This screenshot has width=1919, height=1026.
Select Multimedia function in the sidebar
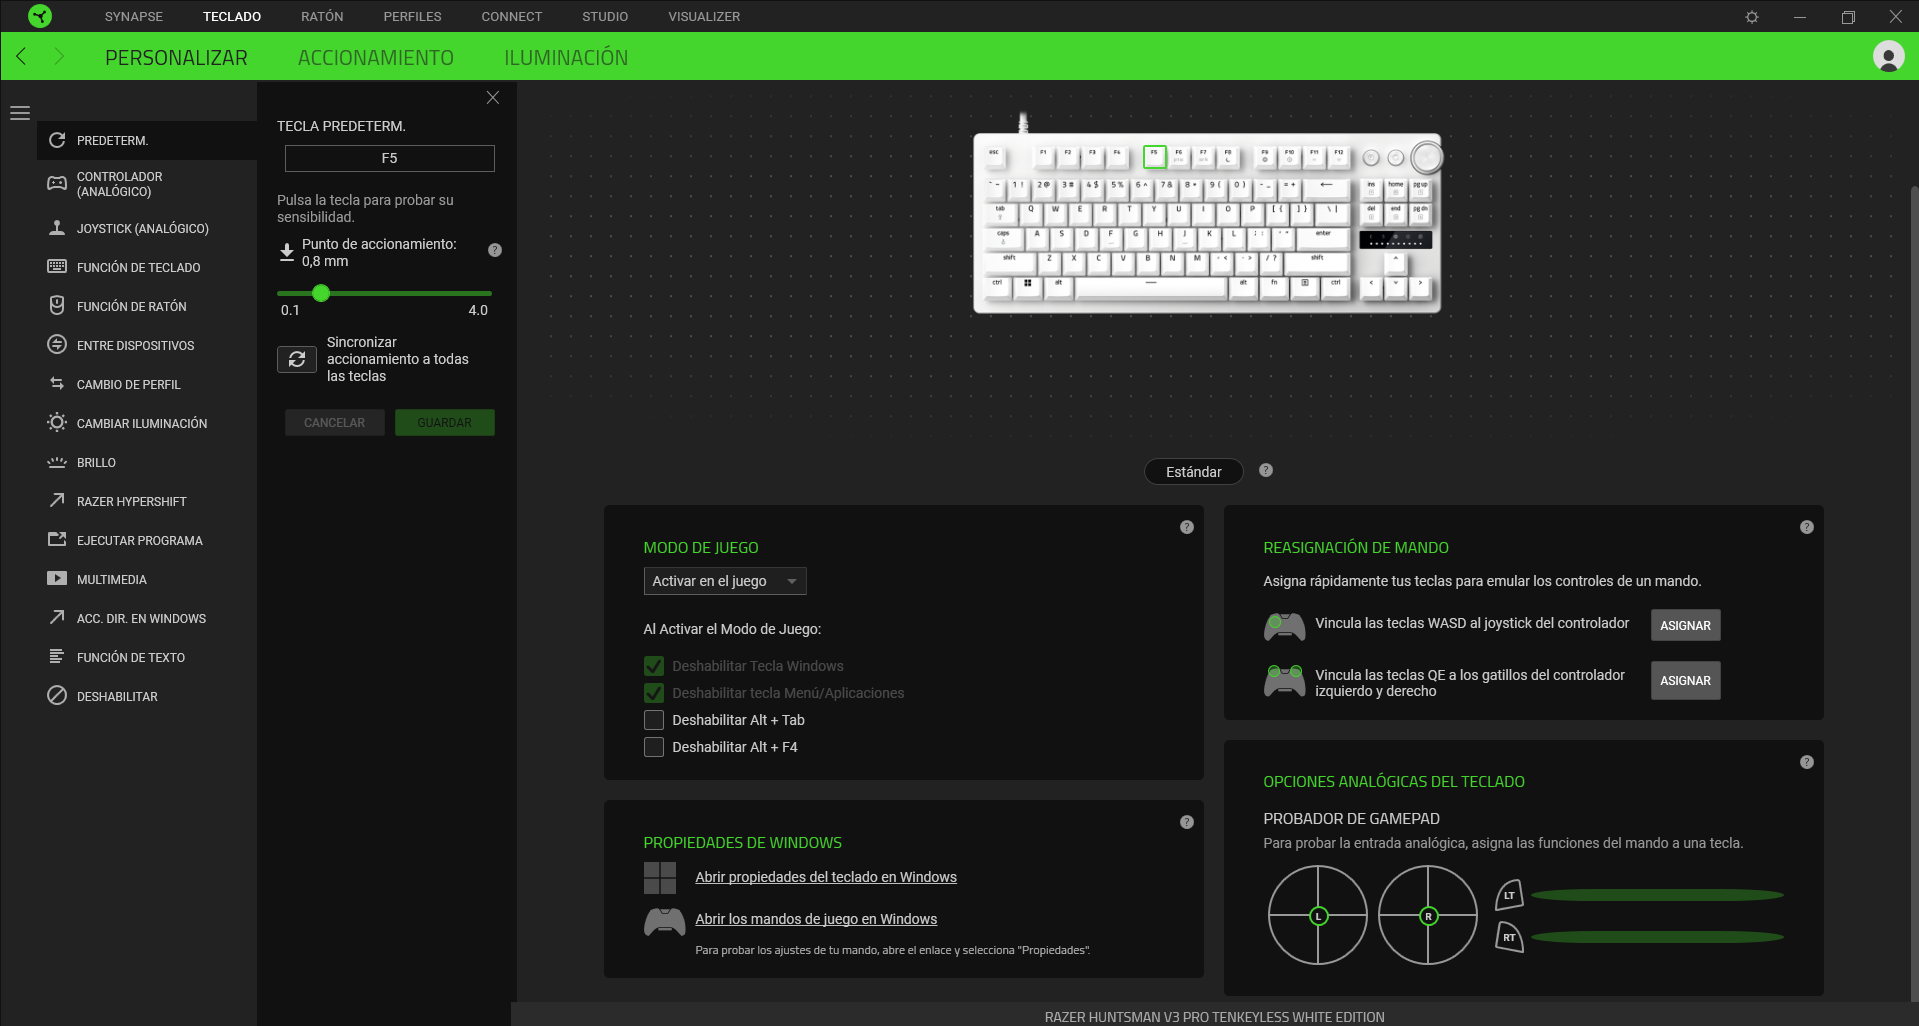point(111,579)
